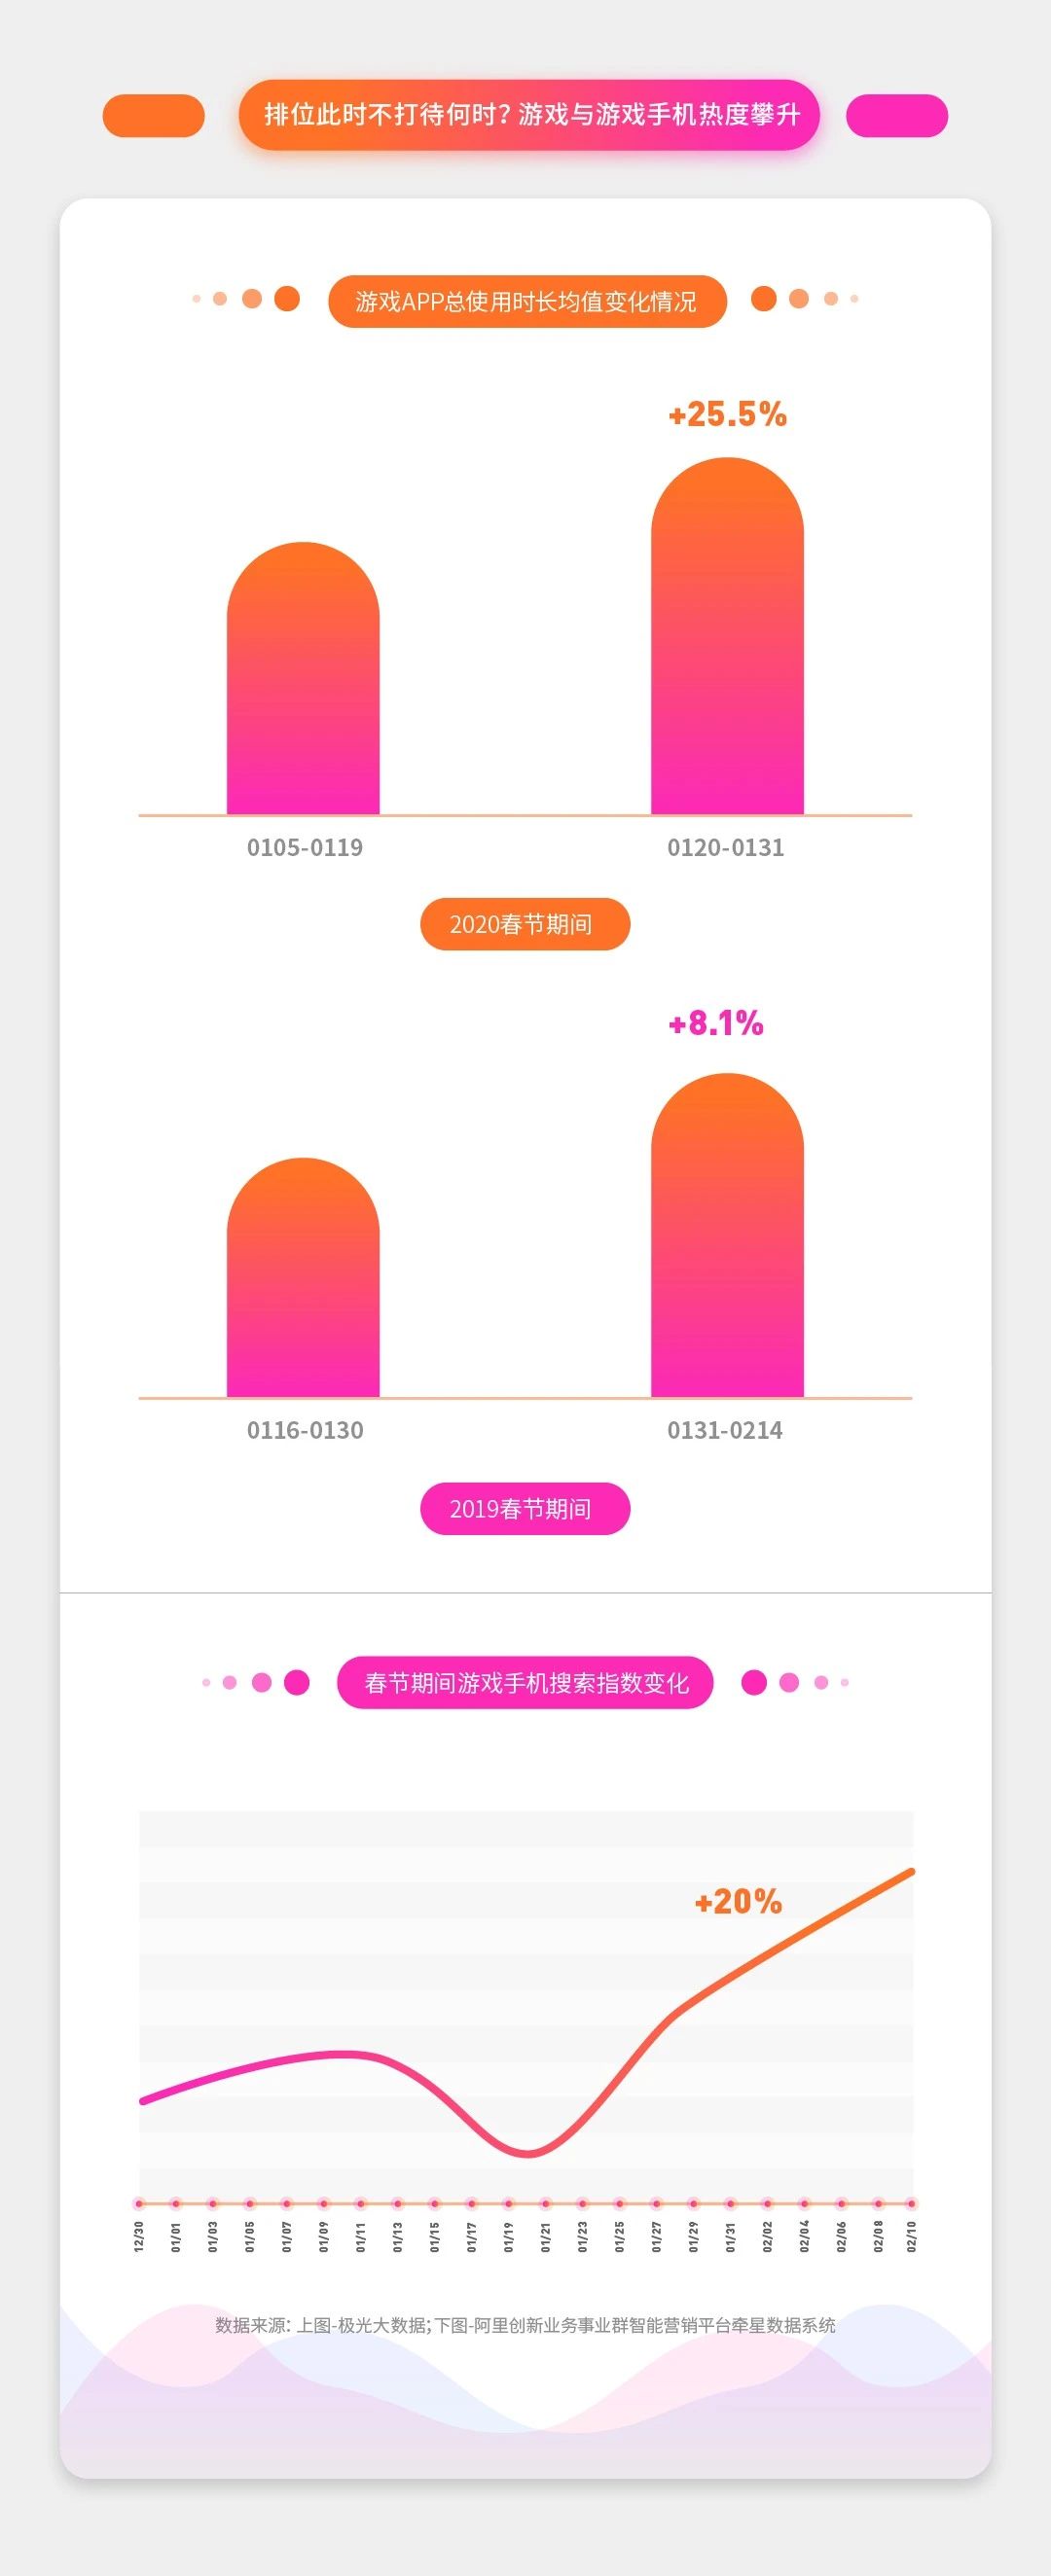The height and width of the screenshot is (2576, 1051).
Task: Click the 数据来源 data source footnote
Action: [525, 2325]
